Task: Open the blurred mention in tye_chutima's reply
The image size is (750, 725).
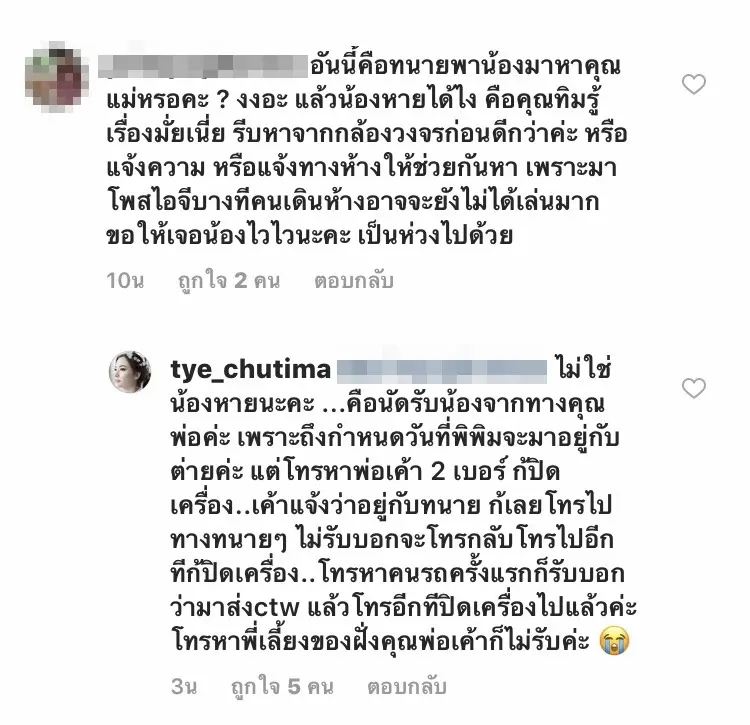Action: point(442,371)
